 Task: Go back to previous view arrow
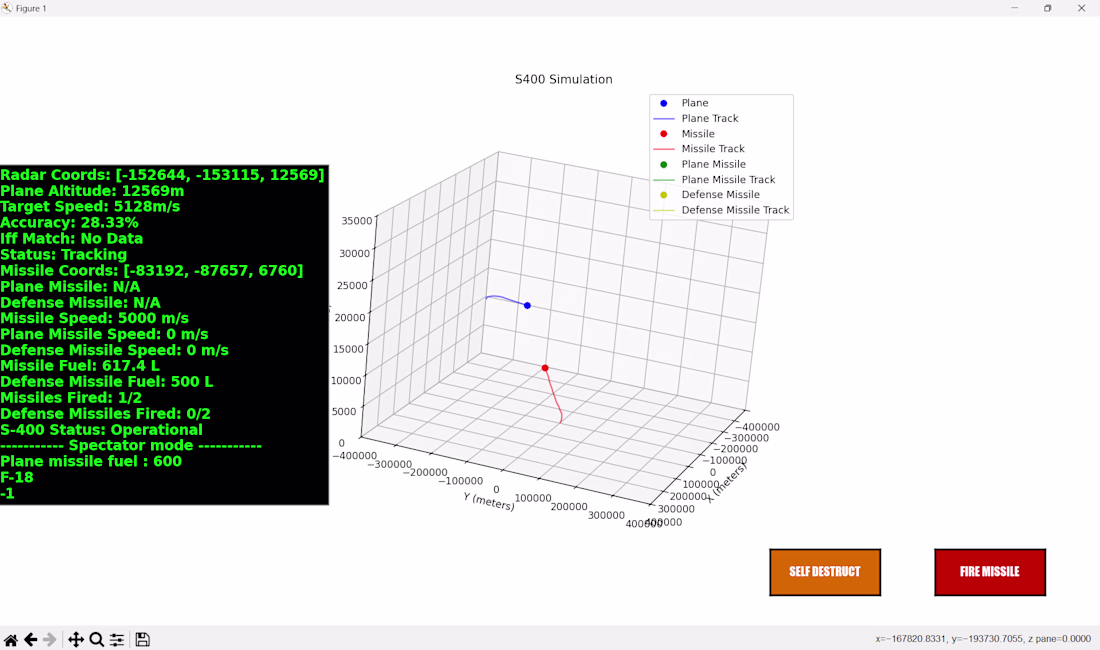click(x=30, y=639)
